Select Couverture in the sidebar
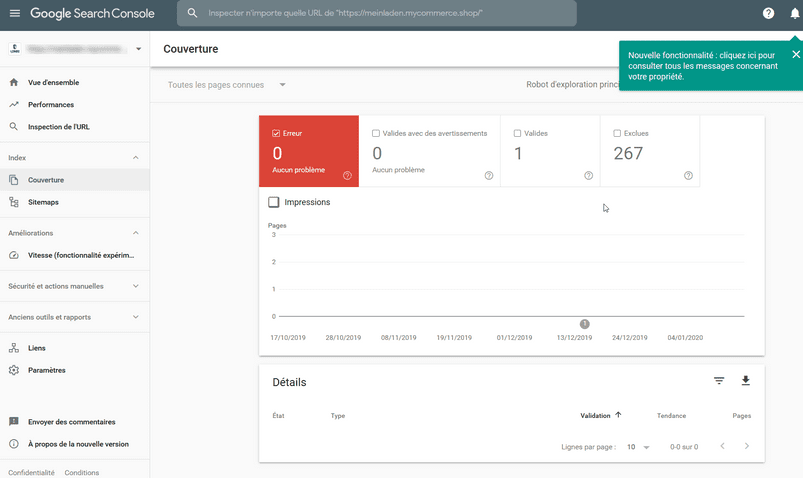 75,180
